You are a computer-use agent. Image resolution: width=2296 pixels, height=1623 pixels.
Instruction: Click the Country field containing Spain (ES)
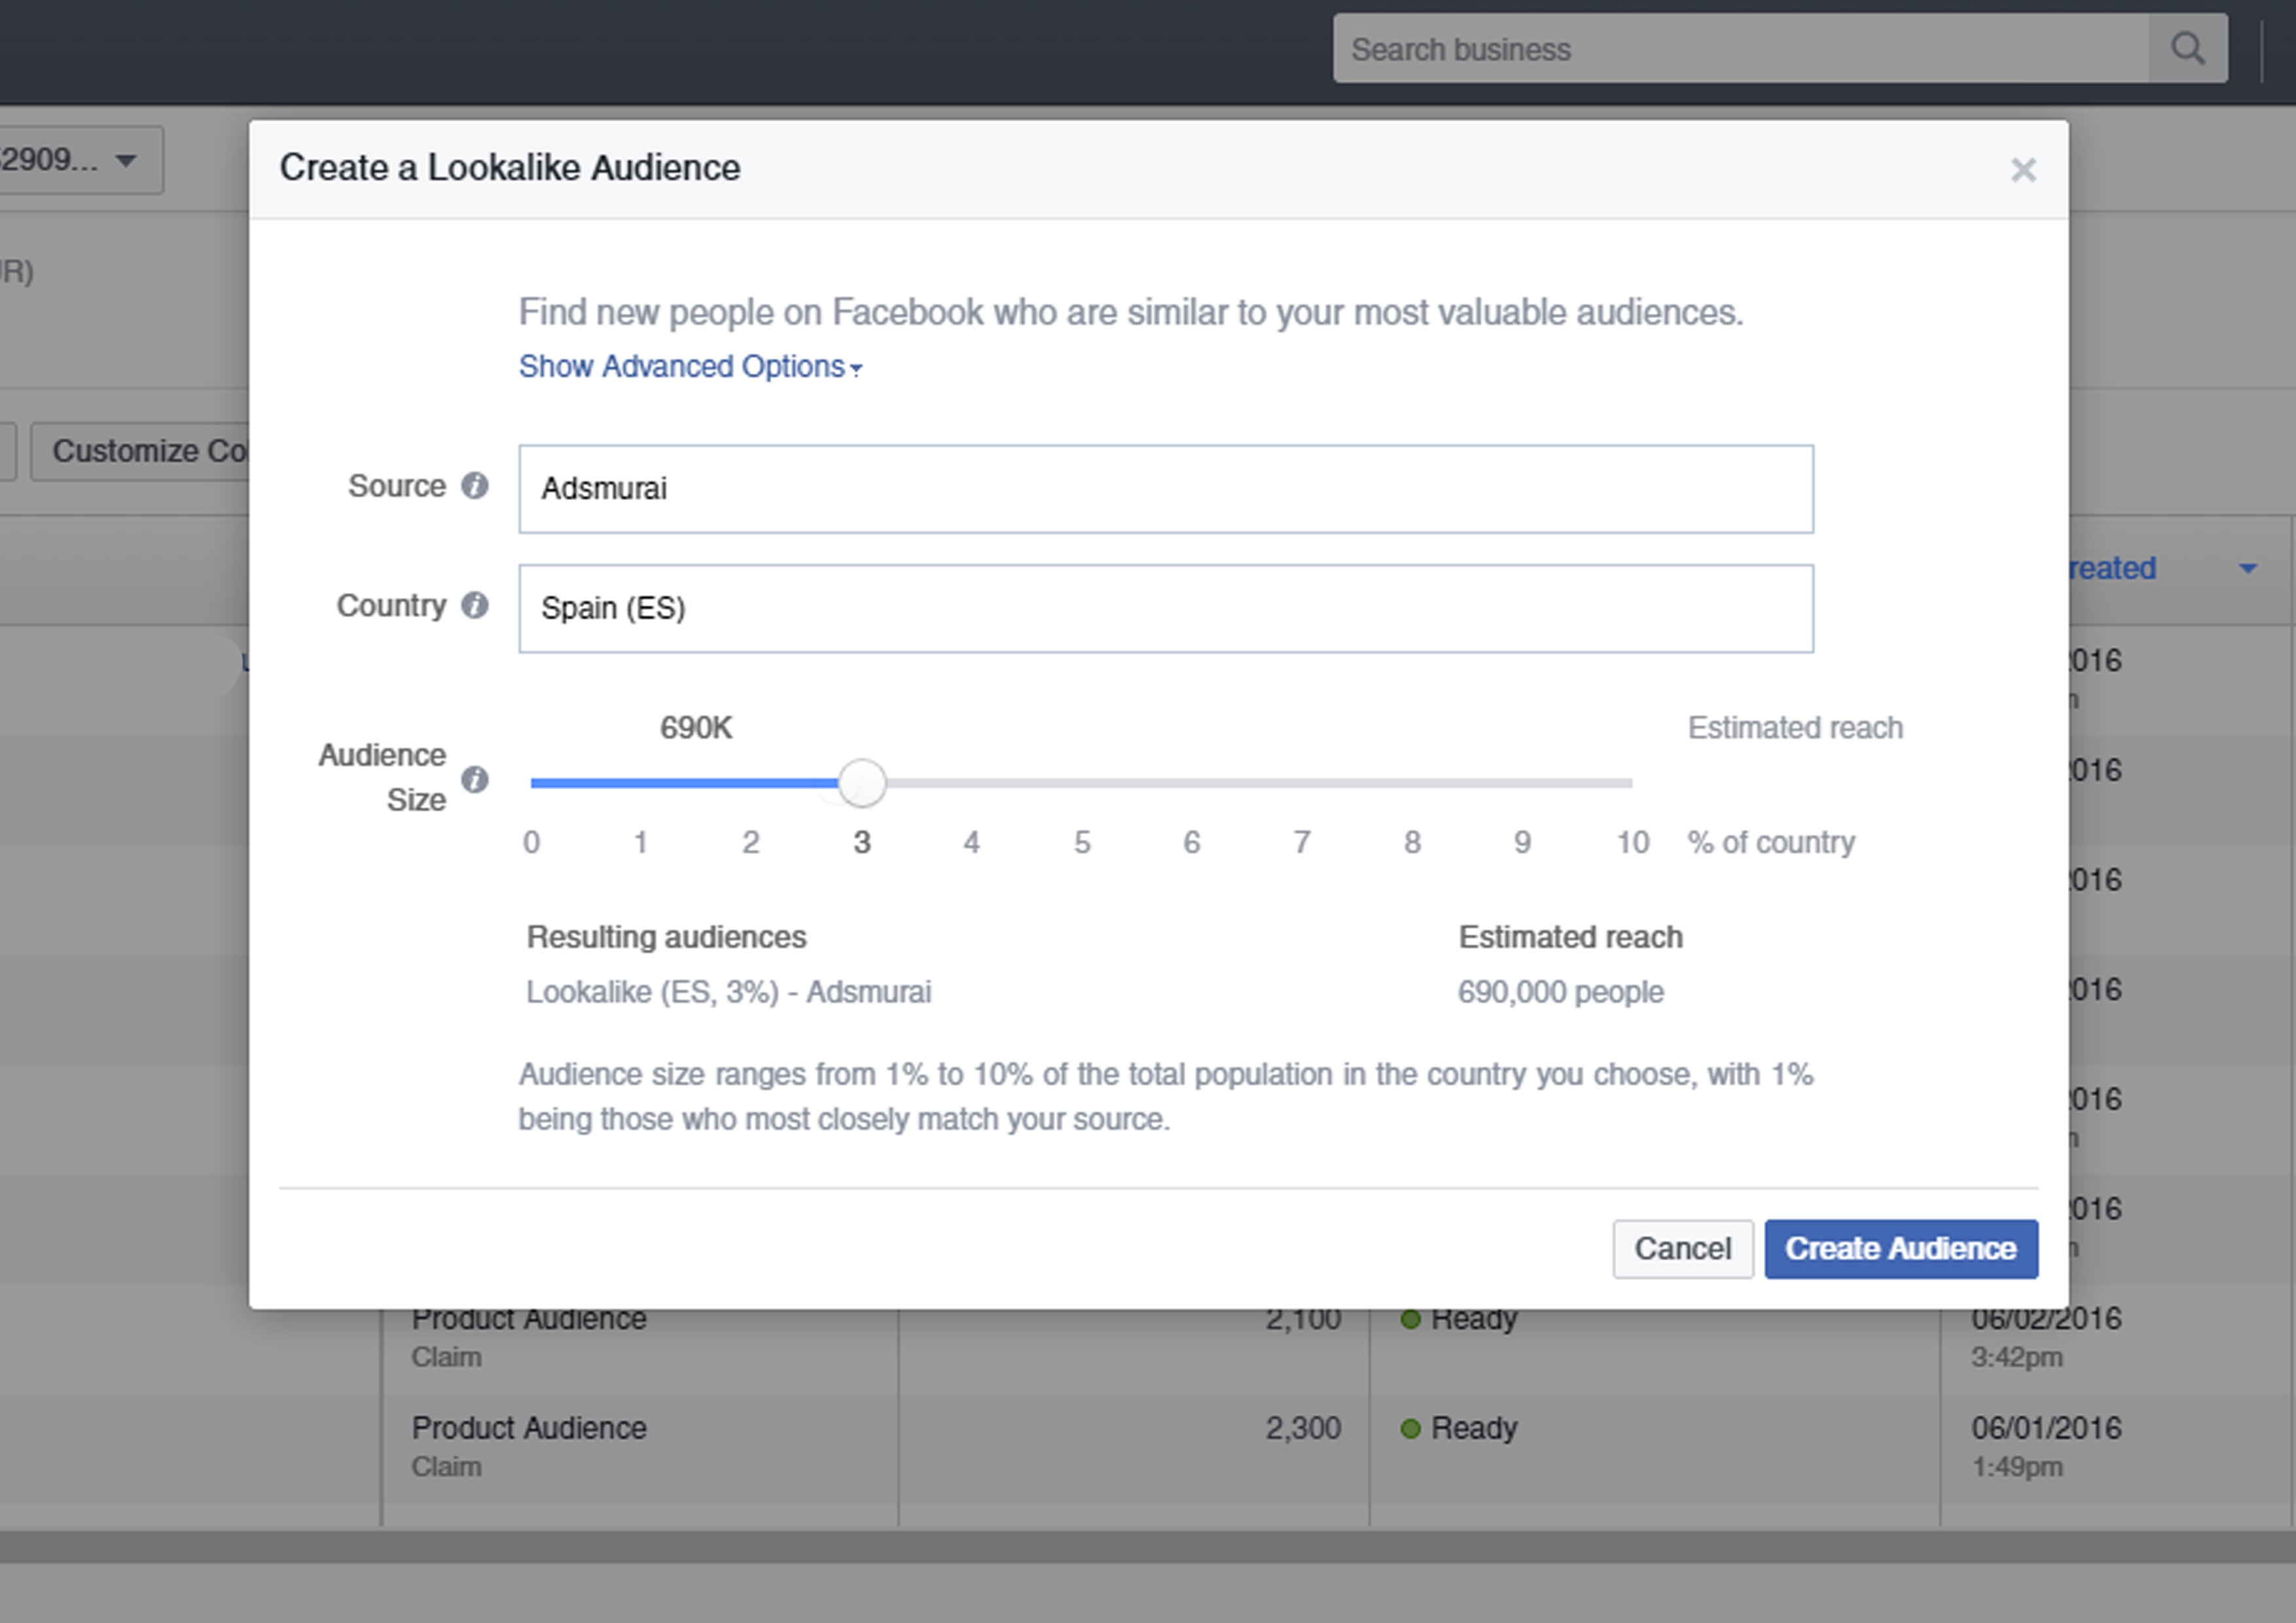pos(1166,609)
